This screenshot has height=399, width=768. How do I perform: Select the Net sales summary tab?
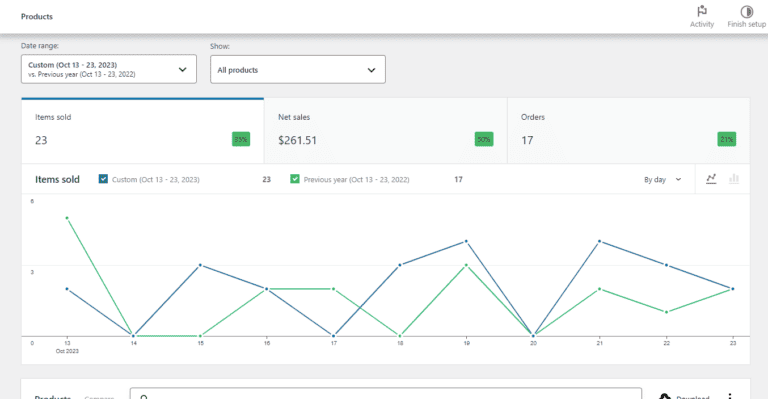tap(386, 131)
